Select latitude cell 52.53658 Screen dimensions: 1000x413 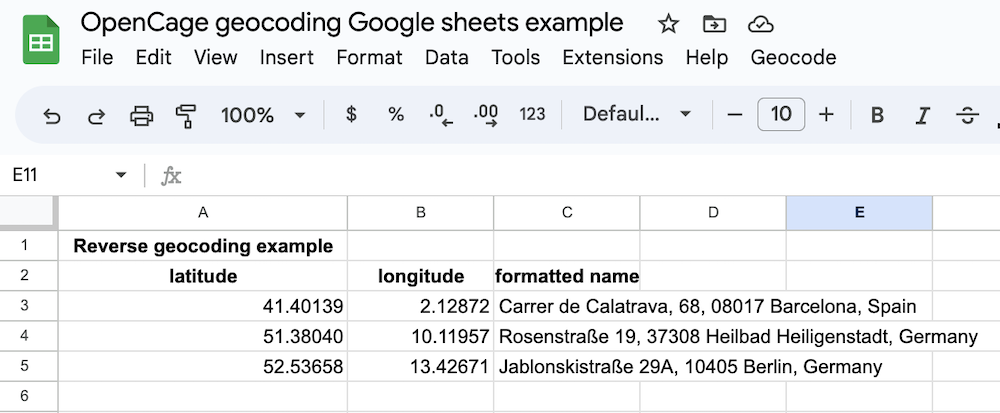pyautogui.click(x=203, y=366)
